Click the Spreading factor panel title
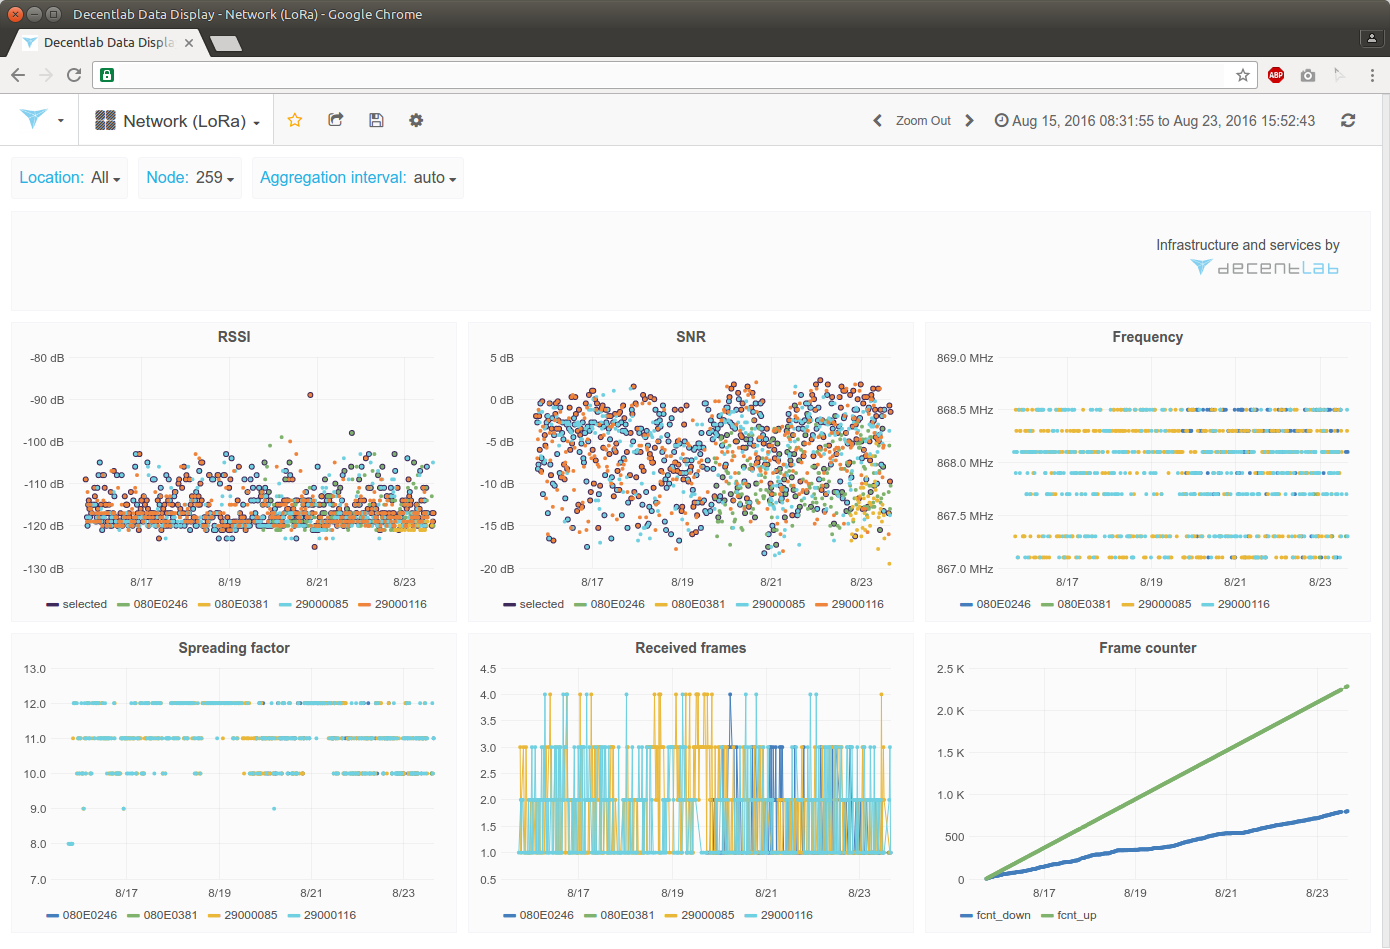The height and width of the screenshot is (949, 1390). (x=234, y=648)
